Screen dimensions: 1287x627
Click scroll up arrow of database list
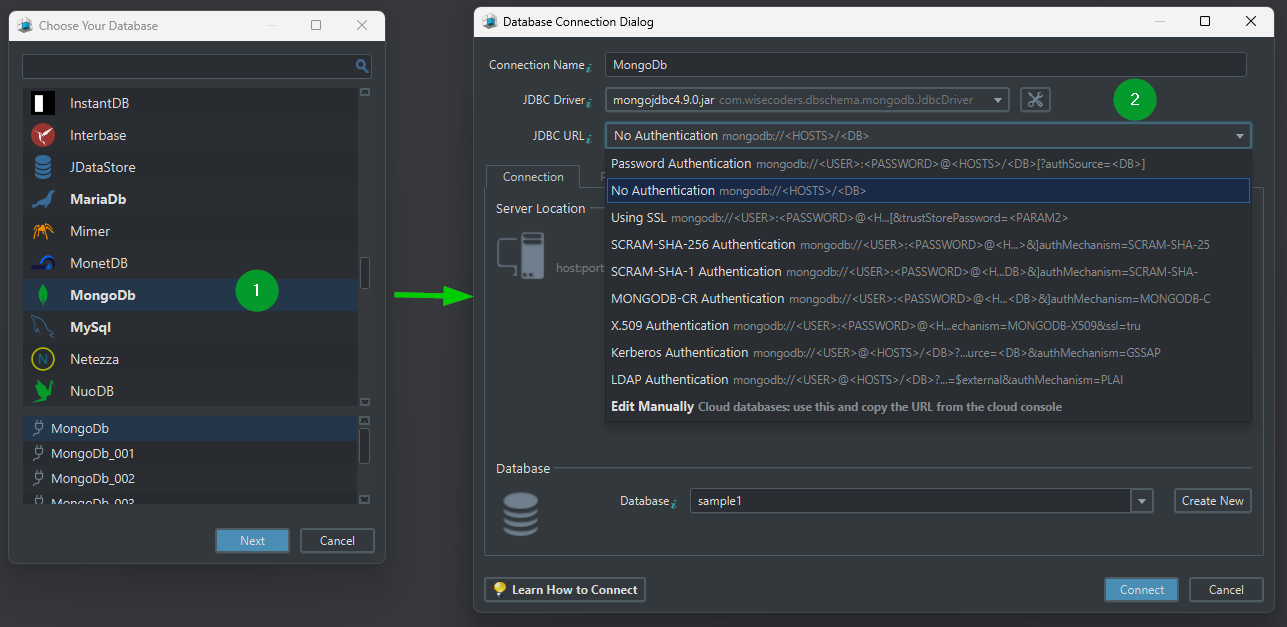click(365, 92)
